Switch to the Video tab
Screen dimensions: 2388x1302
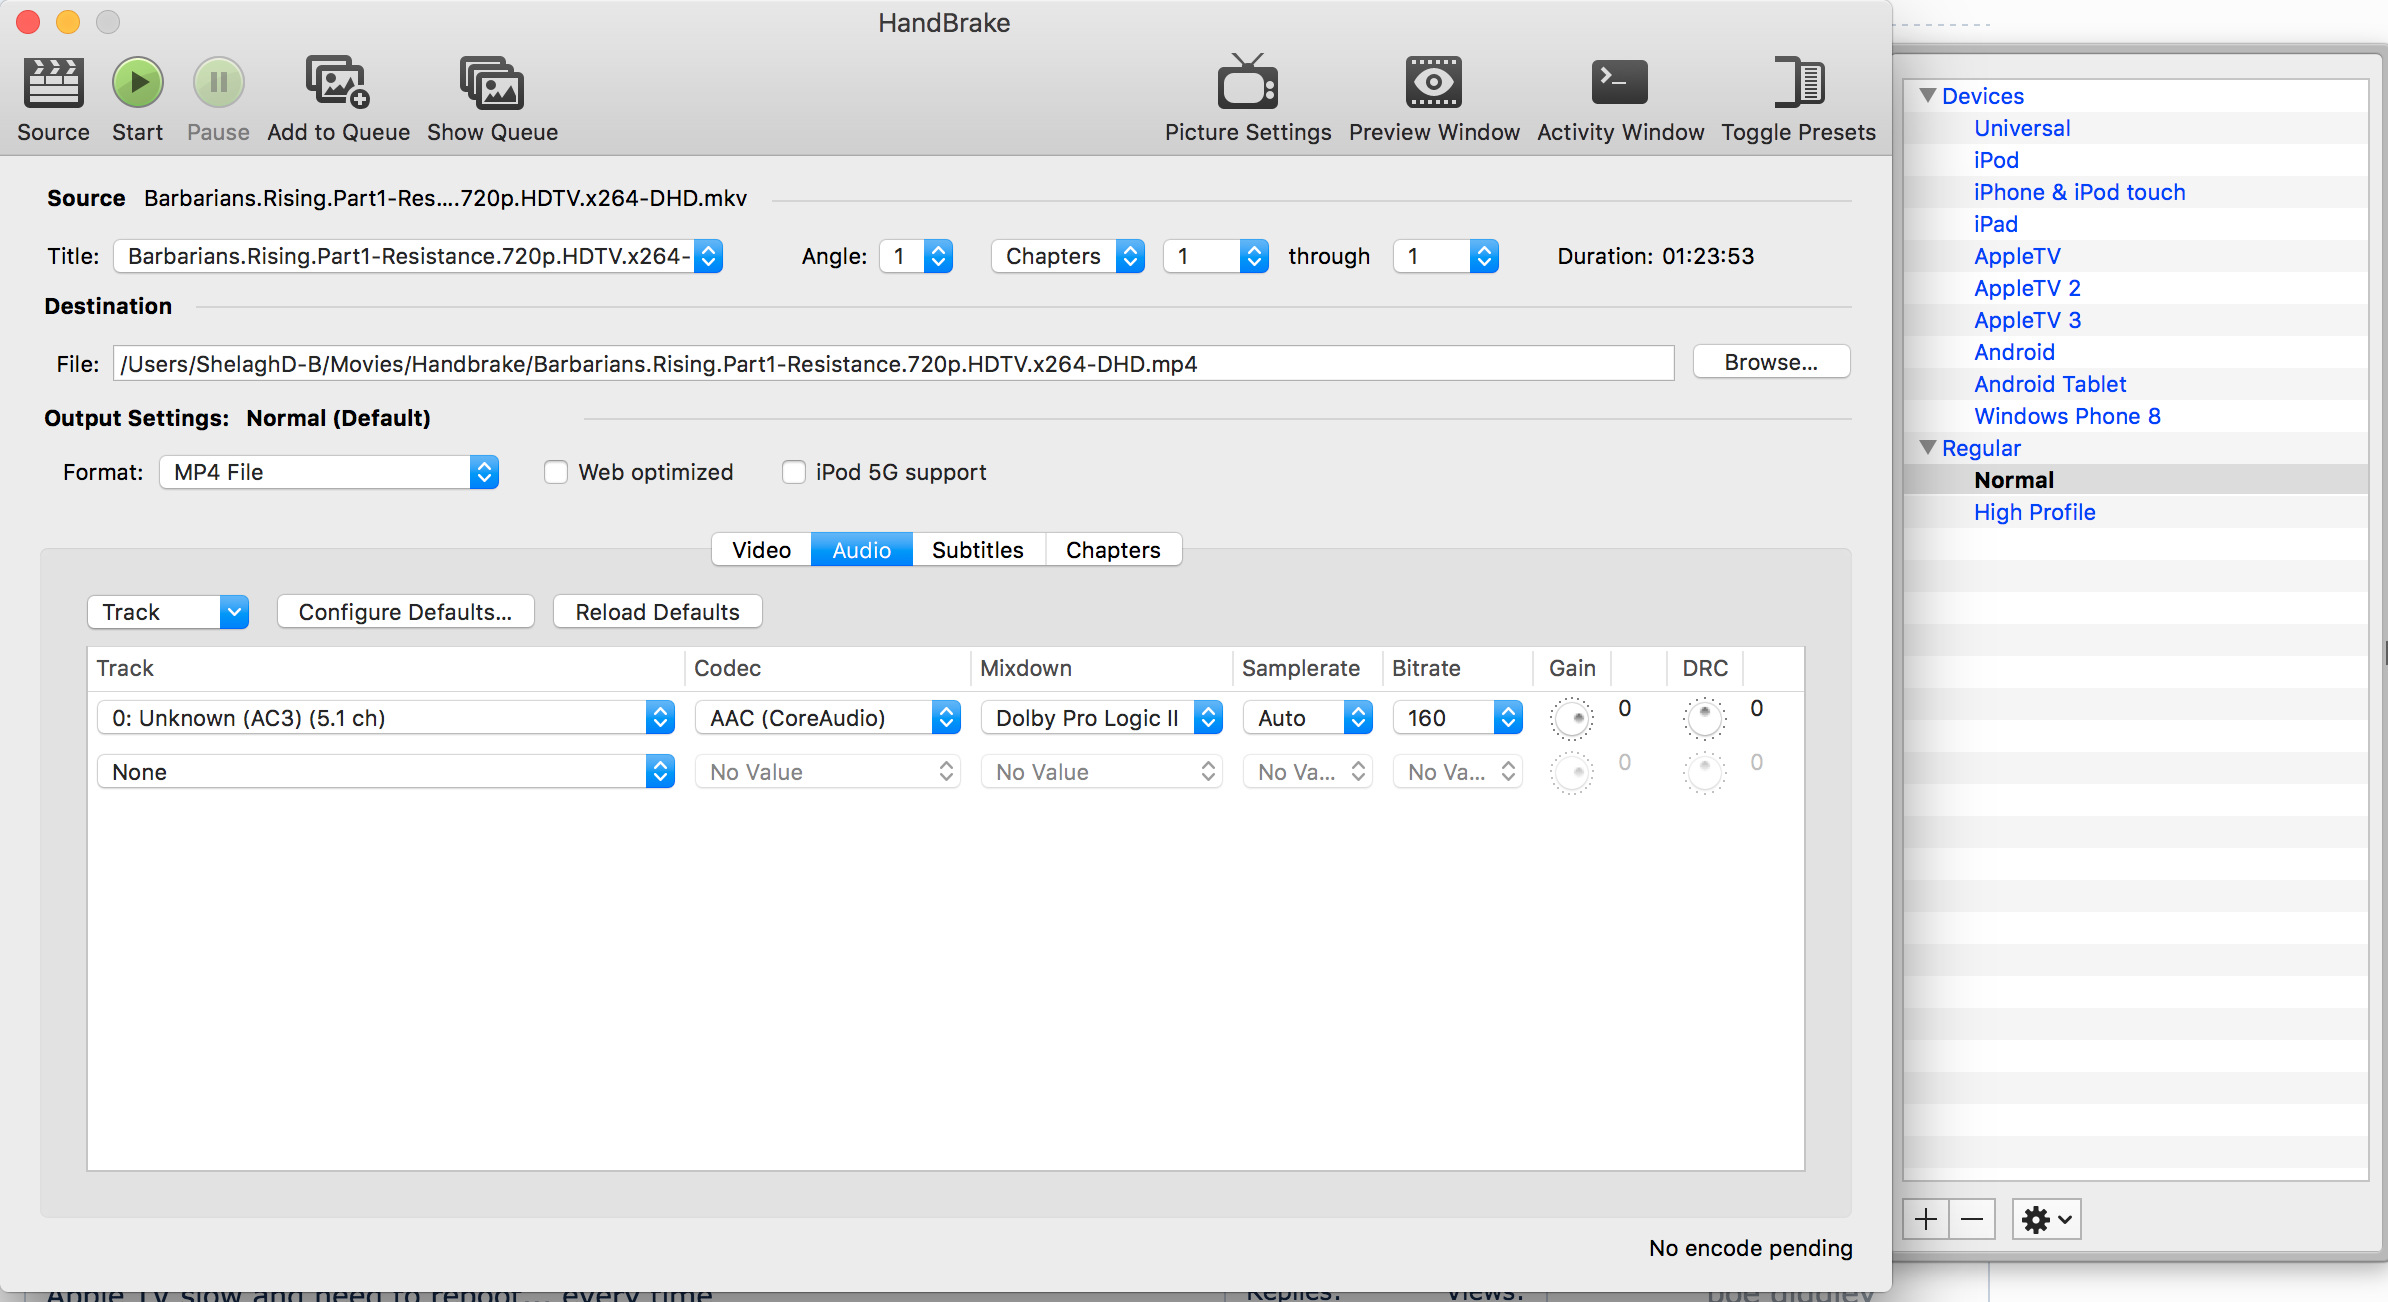761,550
